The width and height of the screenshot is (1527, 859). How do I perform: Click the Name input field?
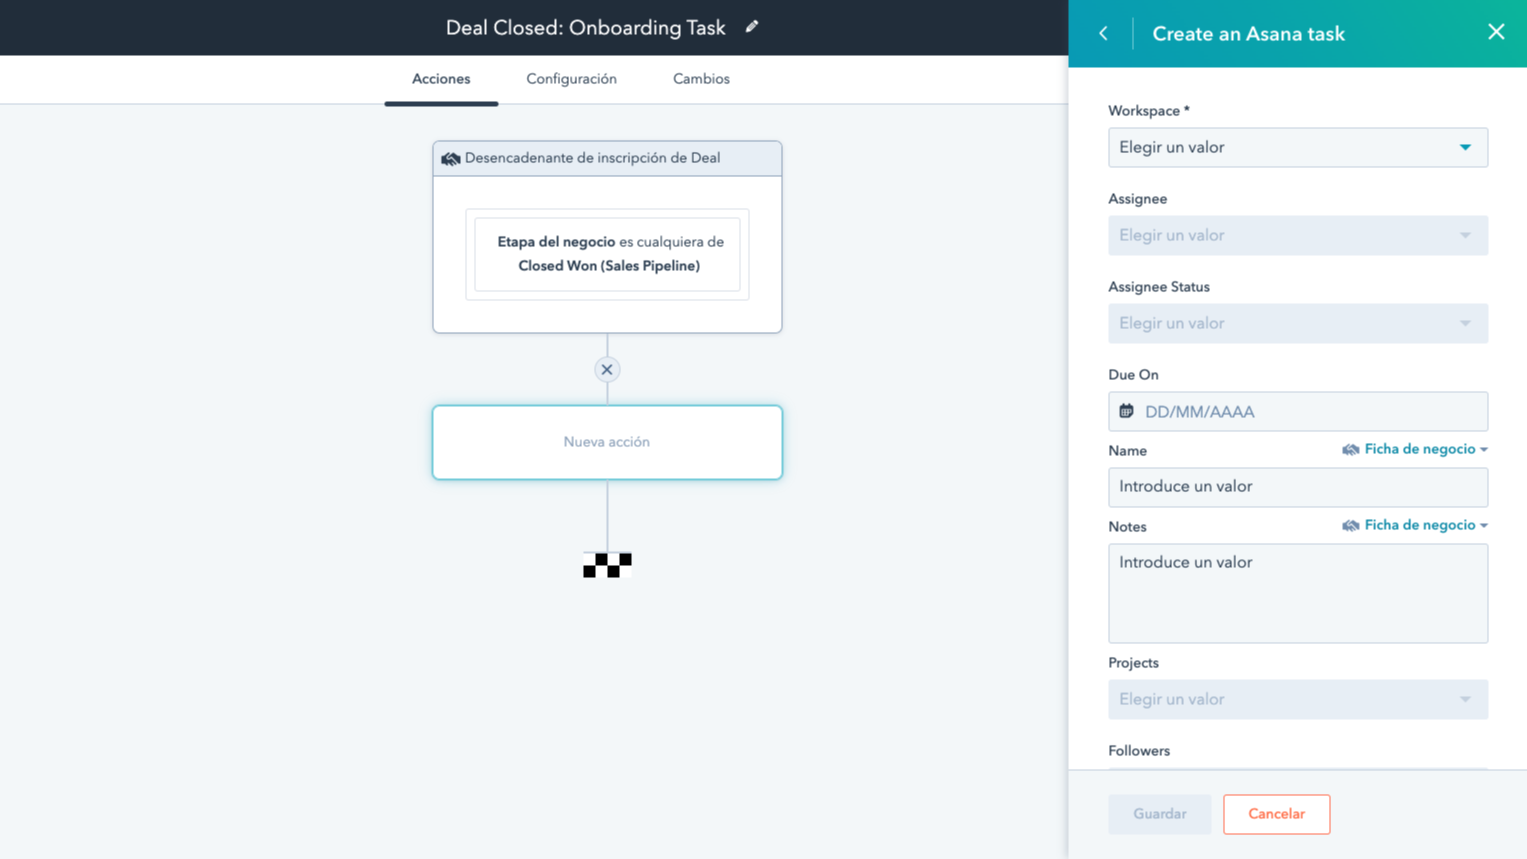point(1297,487)
